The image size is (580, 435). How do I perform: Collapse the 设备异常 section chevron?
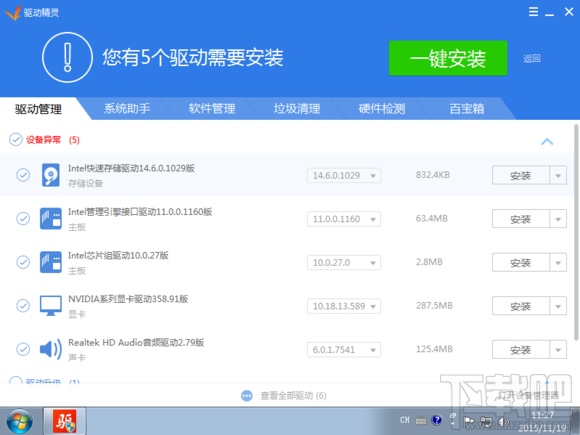pos(547,141)
